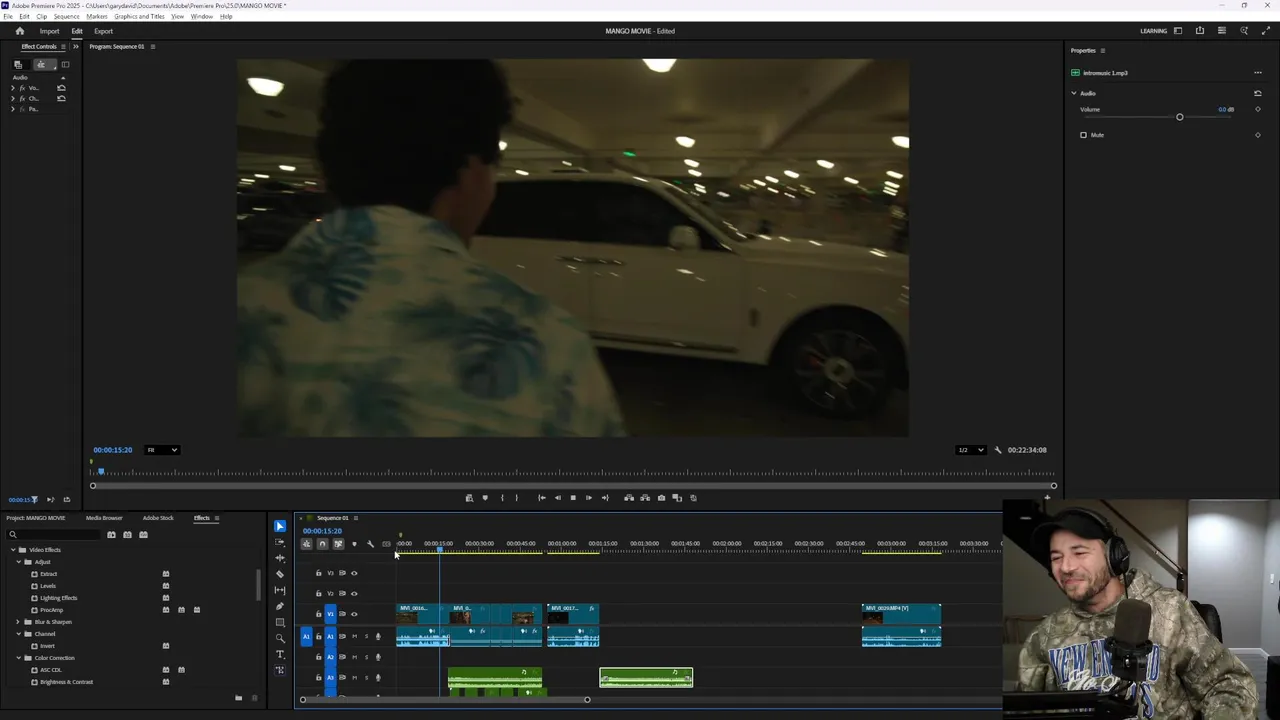
Task: Toggle V2 track eye visibility
Action: [x=354, y=594]
